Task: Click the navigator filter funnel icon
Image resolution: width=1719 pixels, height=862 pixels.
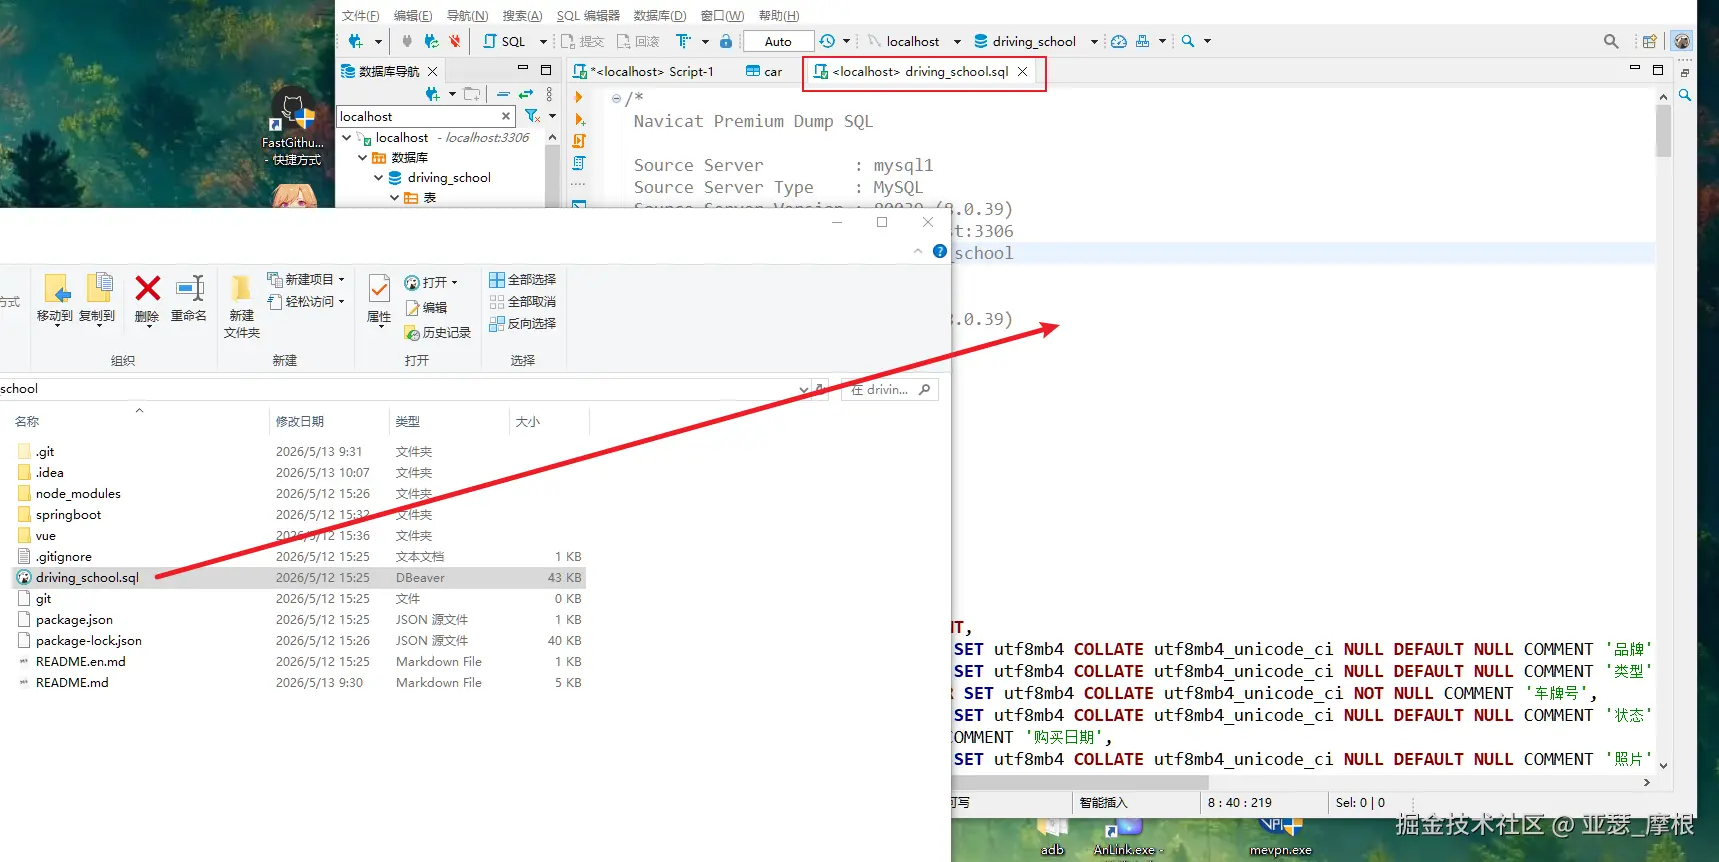Action: 532,116
